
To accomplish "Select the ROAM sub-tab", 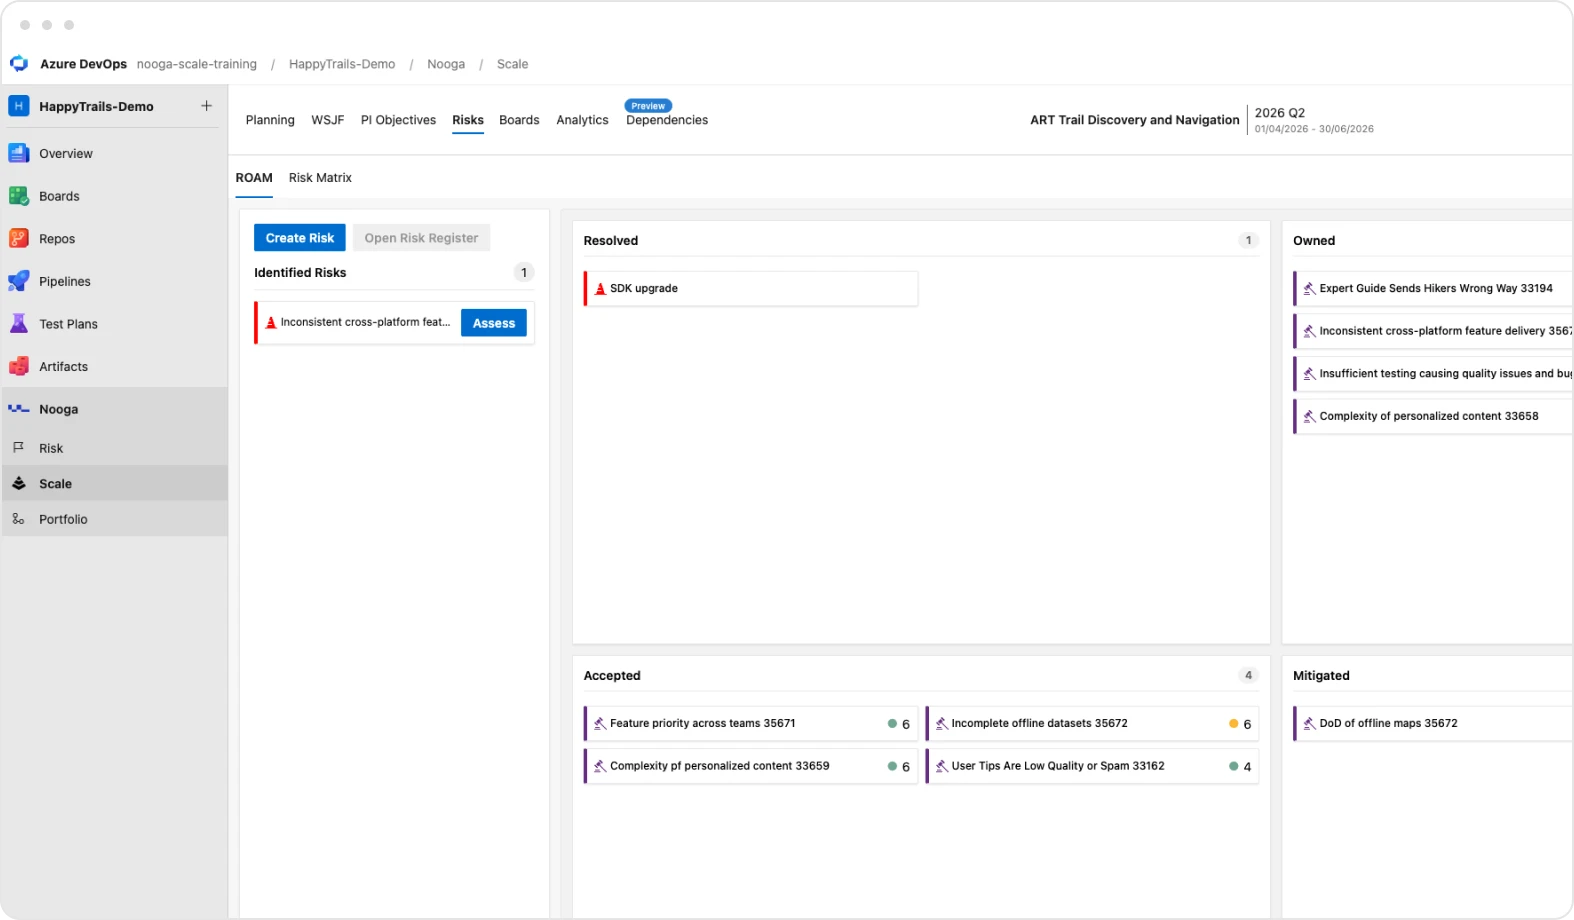I will (x=254, y=178).
